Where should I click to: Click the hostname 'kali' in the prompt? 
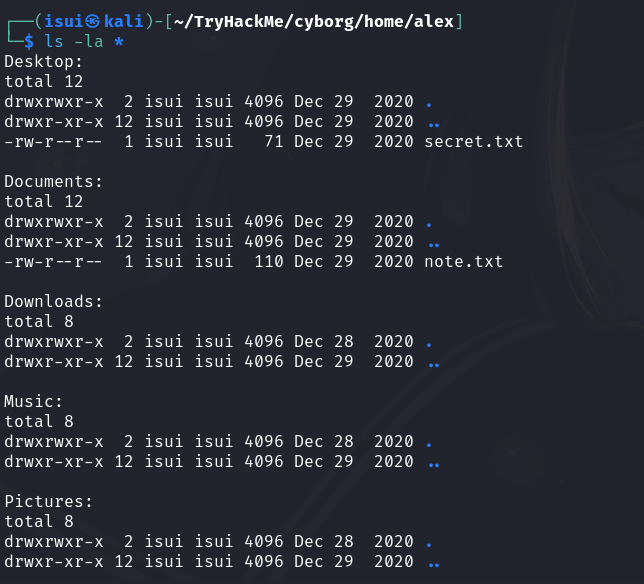click(x=124, y=22)
